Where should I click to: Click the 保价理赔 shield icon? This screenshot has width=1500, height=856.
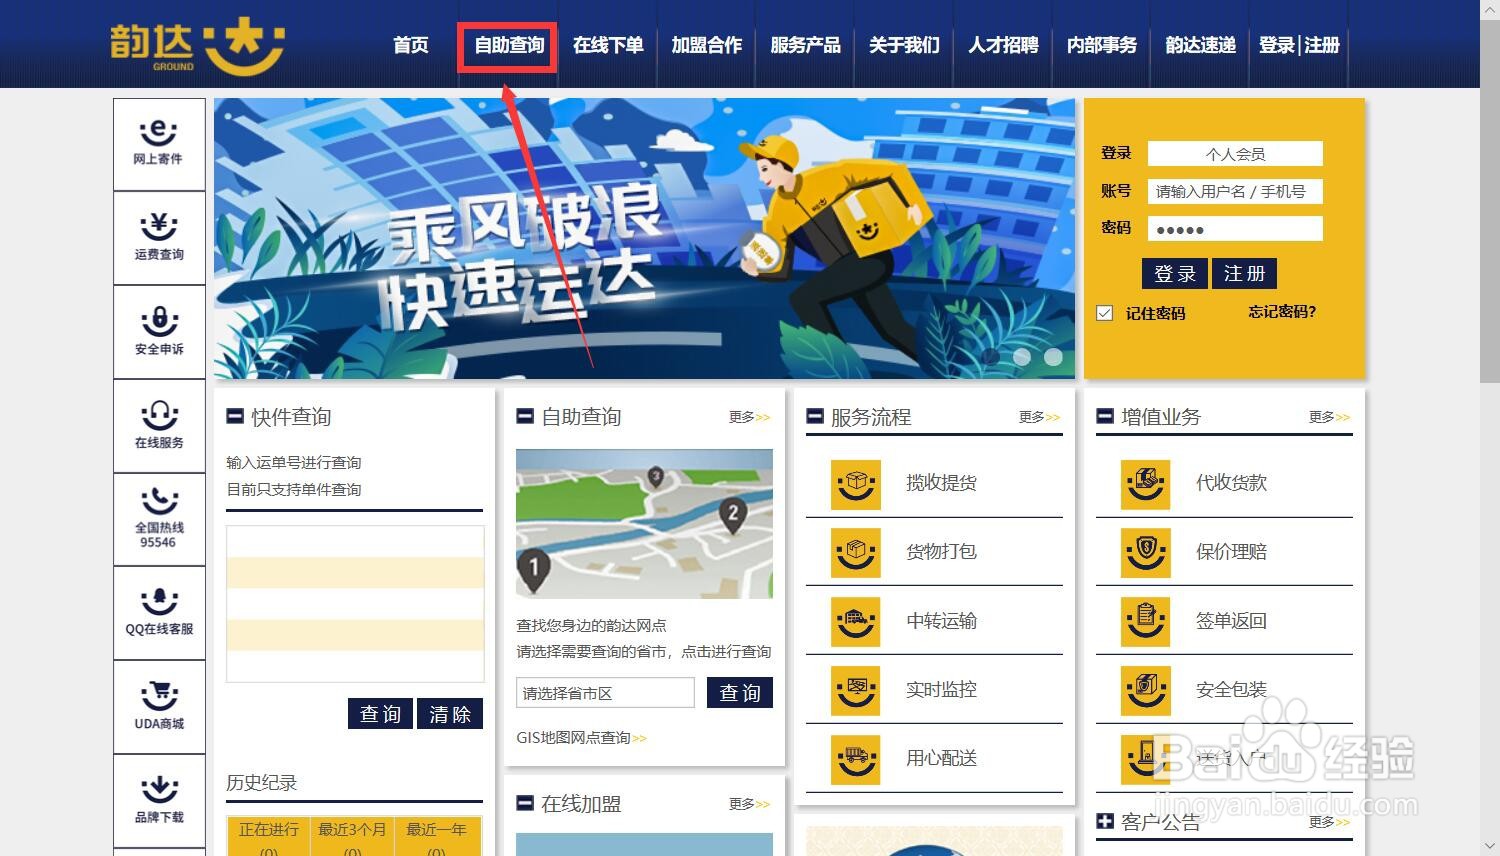tap(1146, 553)
